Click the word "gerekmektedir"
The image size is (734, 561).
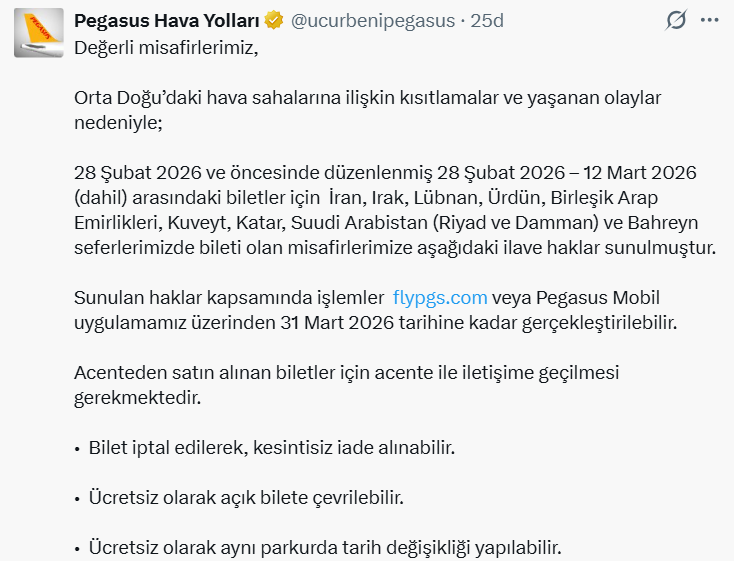tap(137, 398)
